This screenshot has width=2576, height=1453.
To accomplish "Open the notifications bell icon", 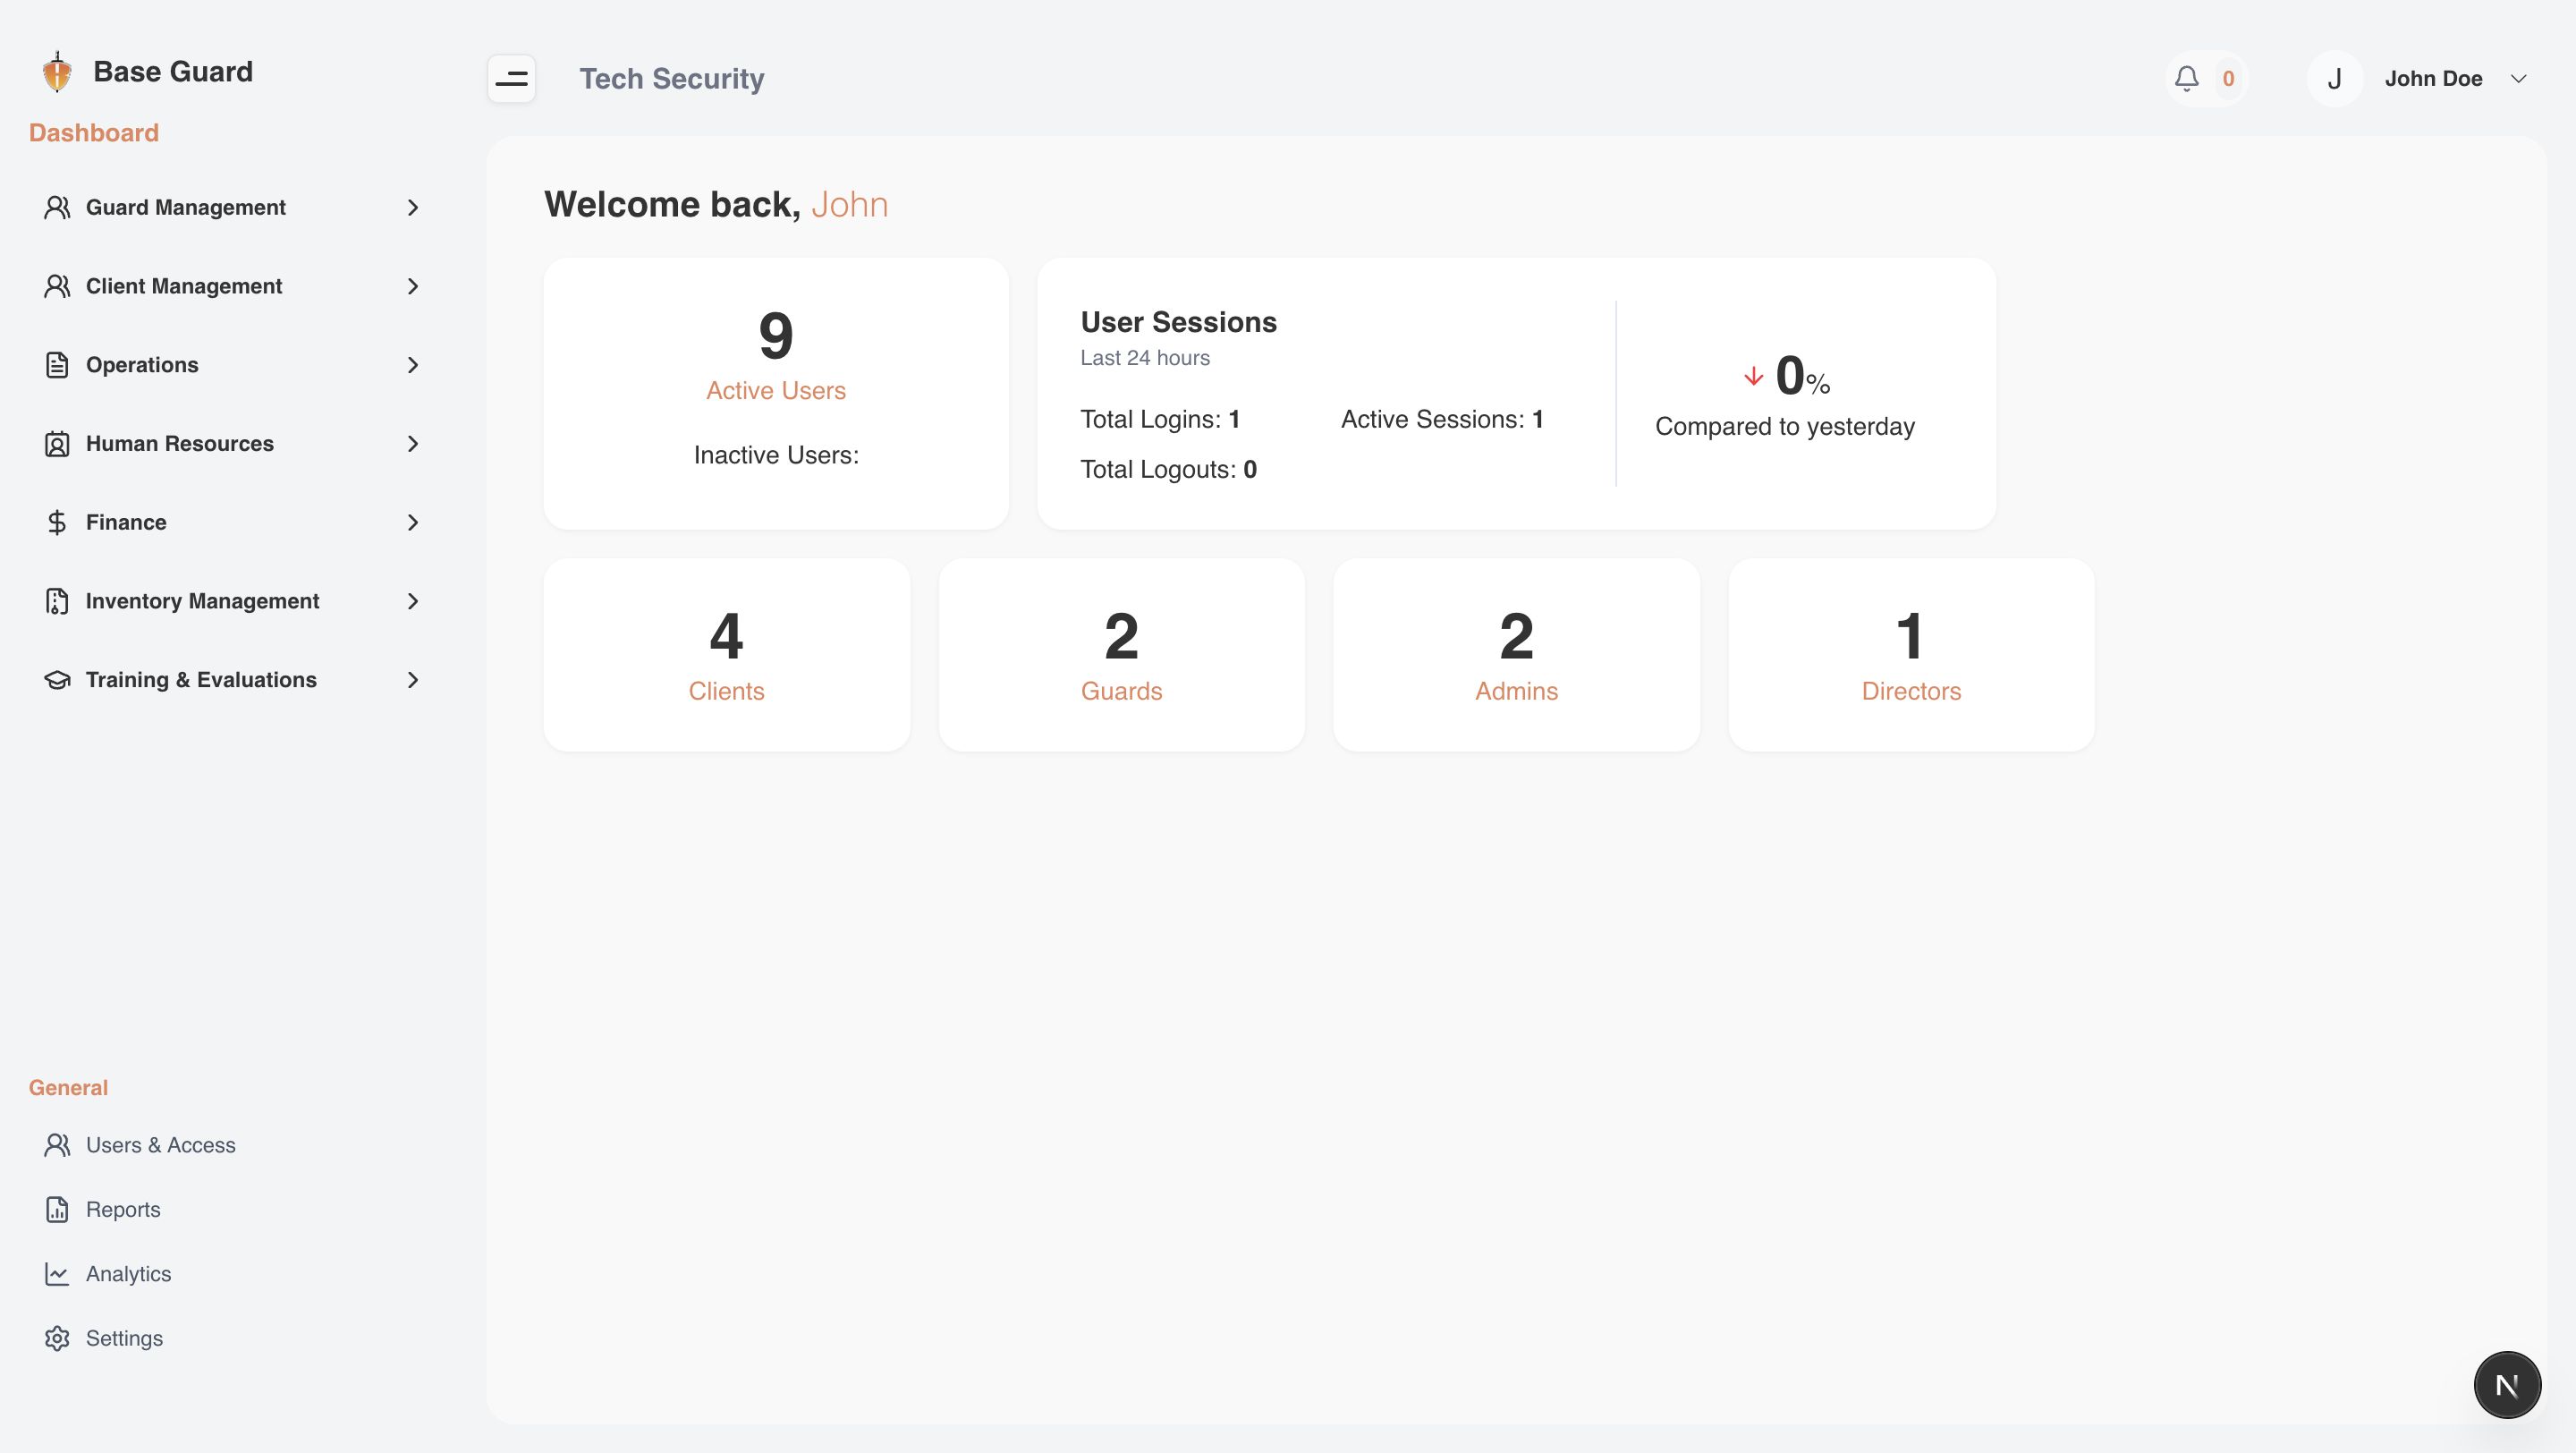I will tap(2186, 78).
